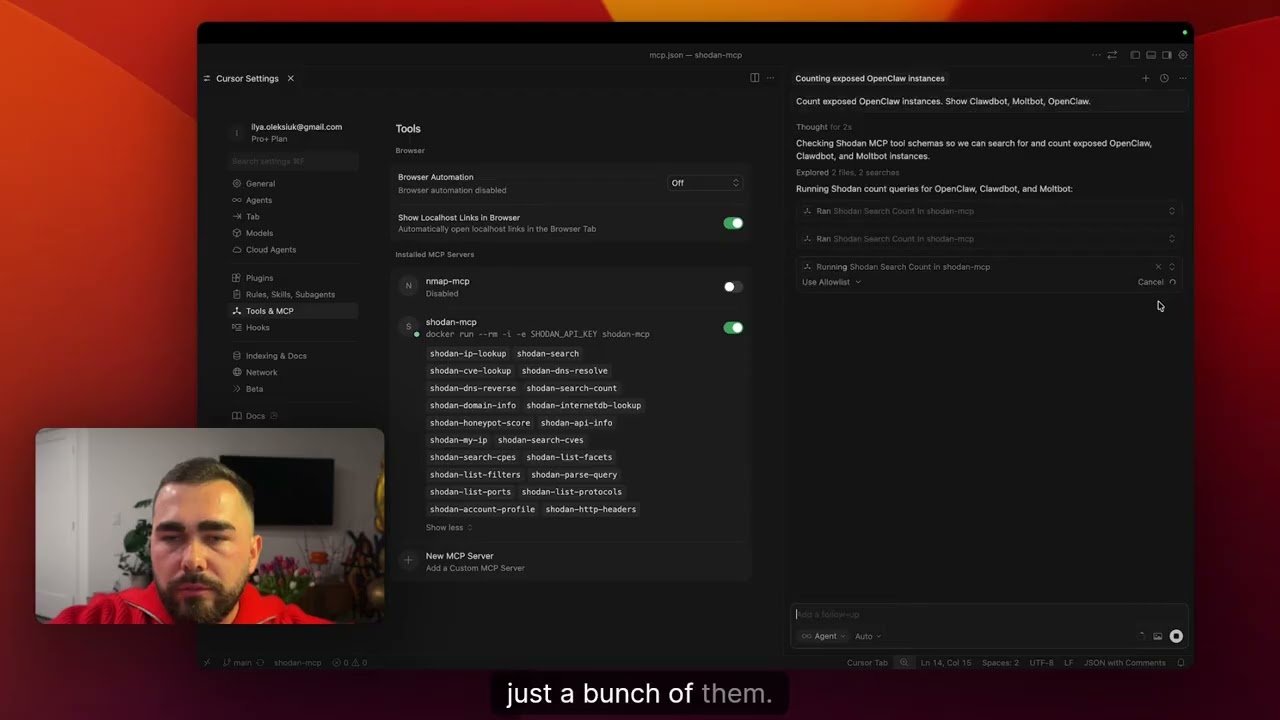Toggle Show Localhost Links in Browser
Screen dimensions: 1280x720
(x=733, y=223)
